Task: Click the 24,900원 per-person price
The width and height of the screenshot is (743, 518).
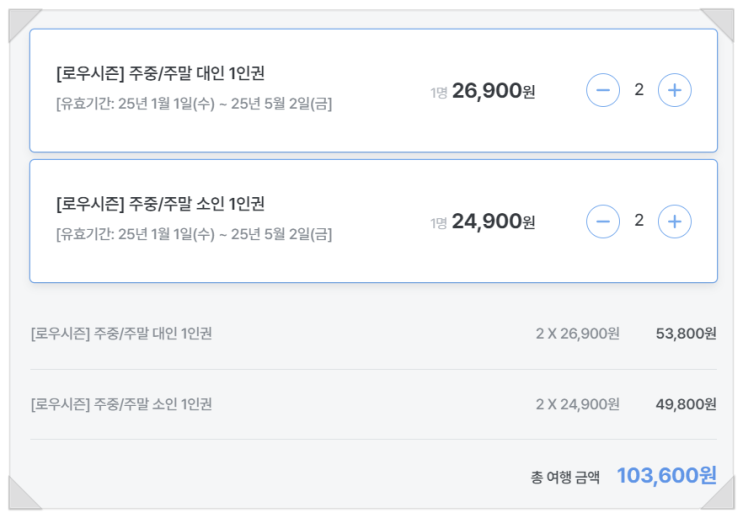Action: point(493,222)
